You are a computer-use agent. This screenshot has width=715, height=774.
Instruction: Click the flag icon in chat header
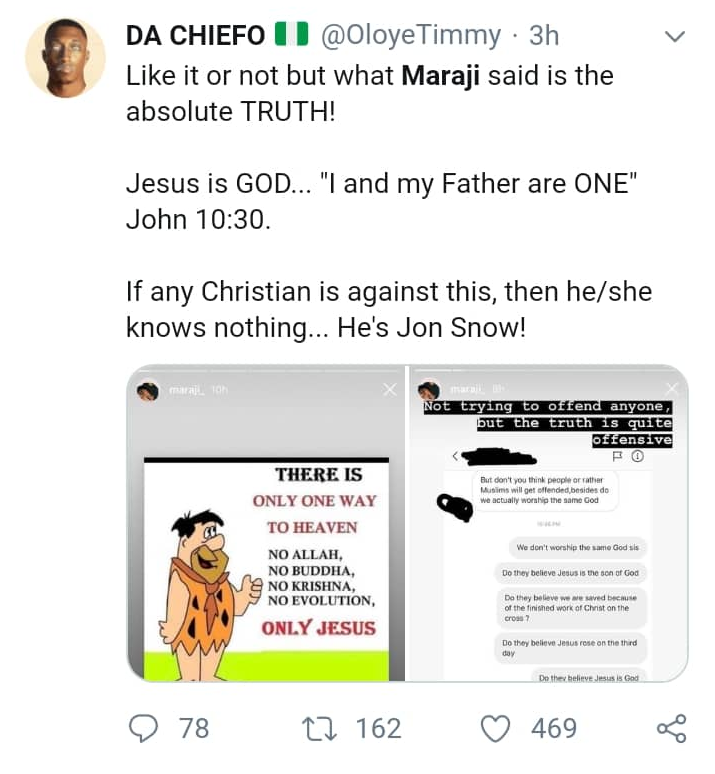click(x=617, y=457)
